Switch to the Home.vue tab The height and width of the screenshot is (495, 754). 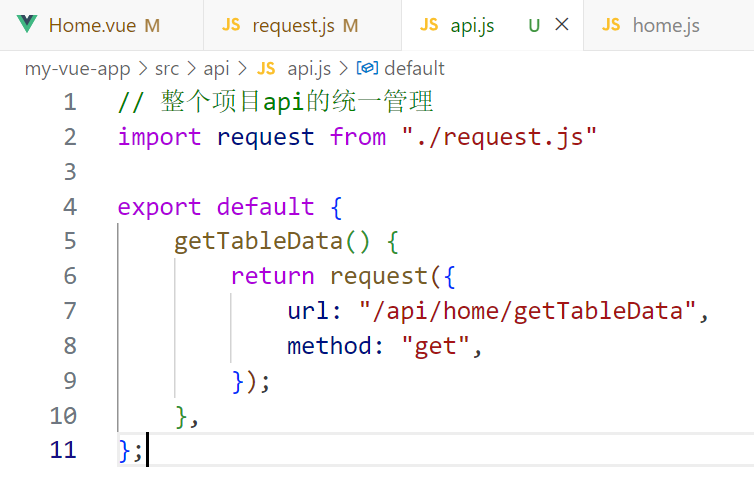(101, 25)
